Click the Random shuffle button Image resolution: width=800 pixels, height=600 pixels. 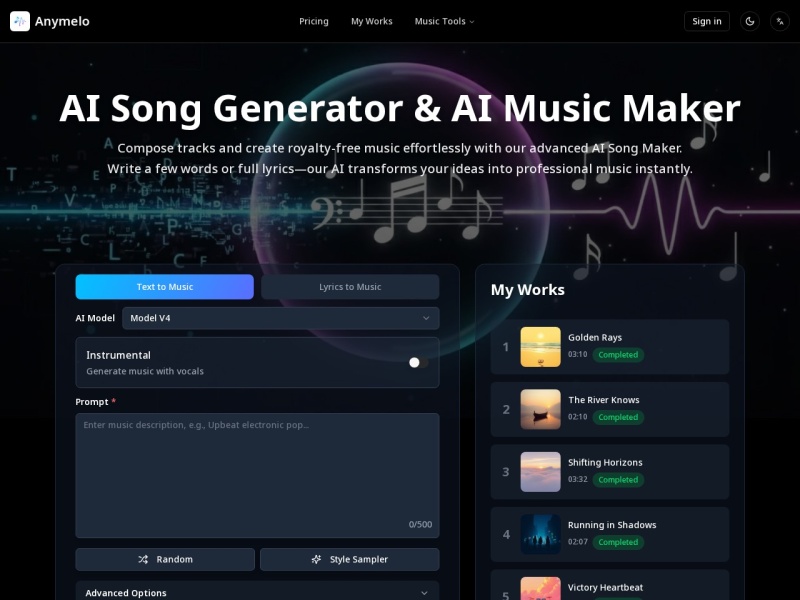(165, 559)
